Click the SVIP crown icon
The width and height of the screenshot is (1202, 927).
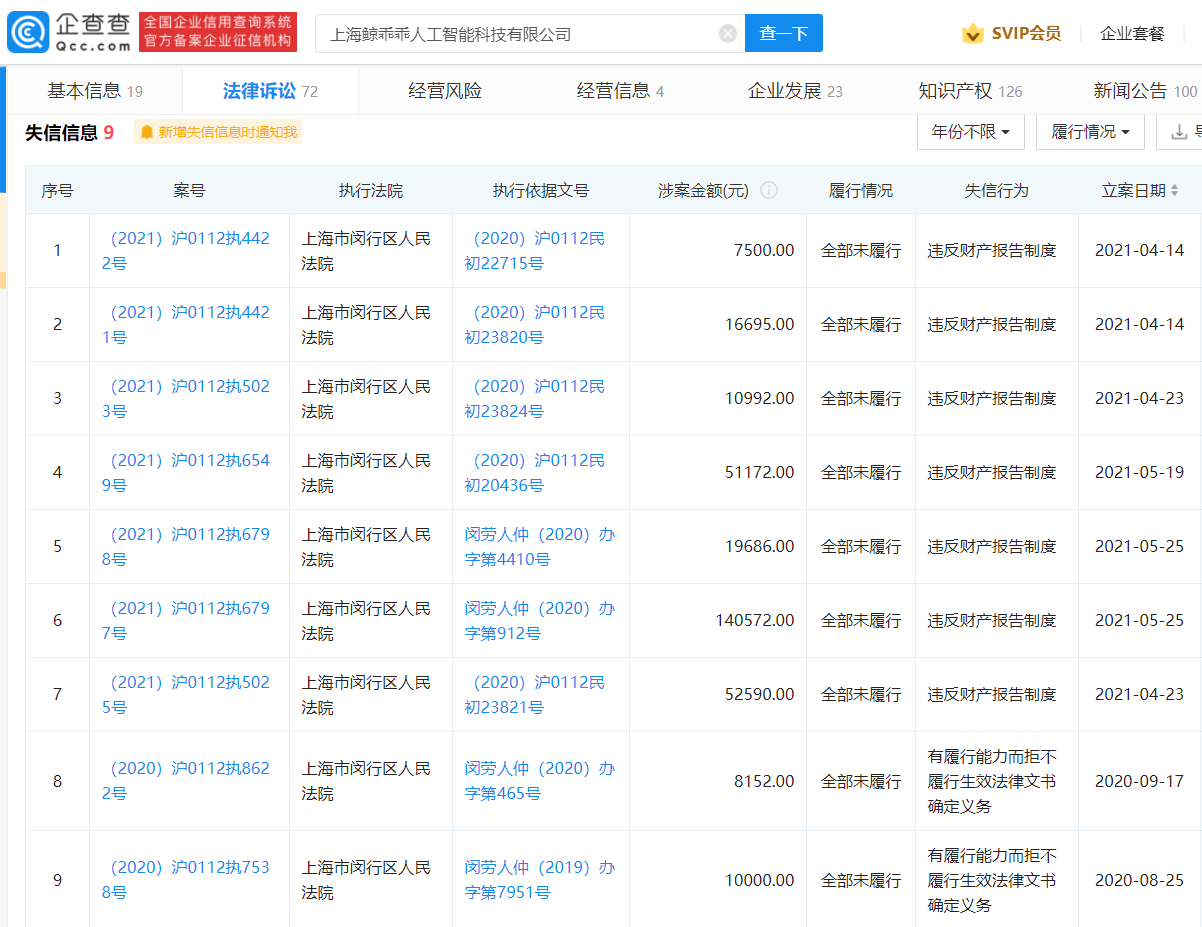972,33
